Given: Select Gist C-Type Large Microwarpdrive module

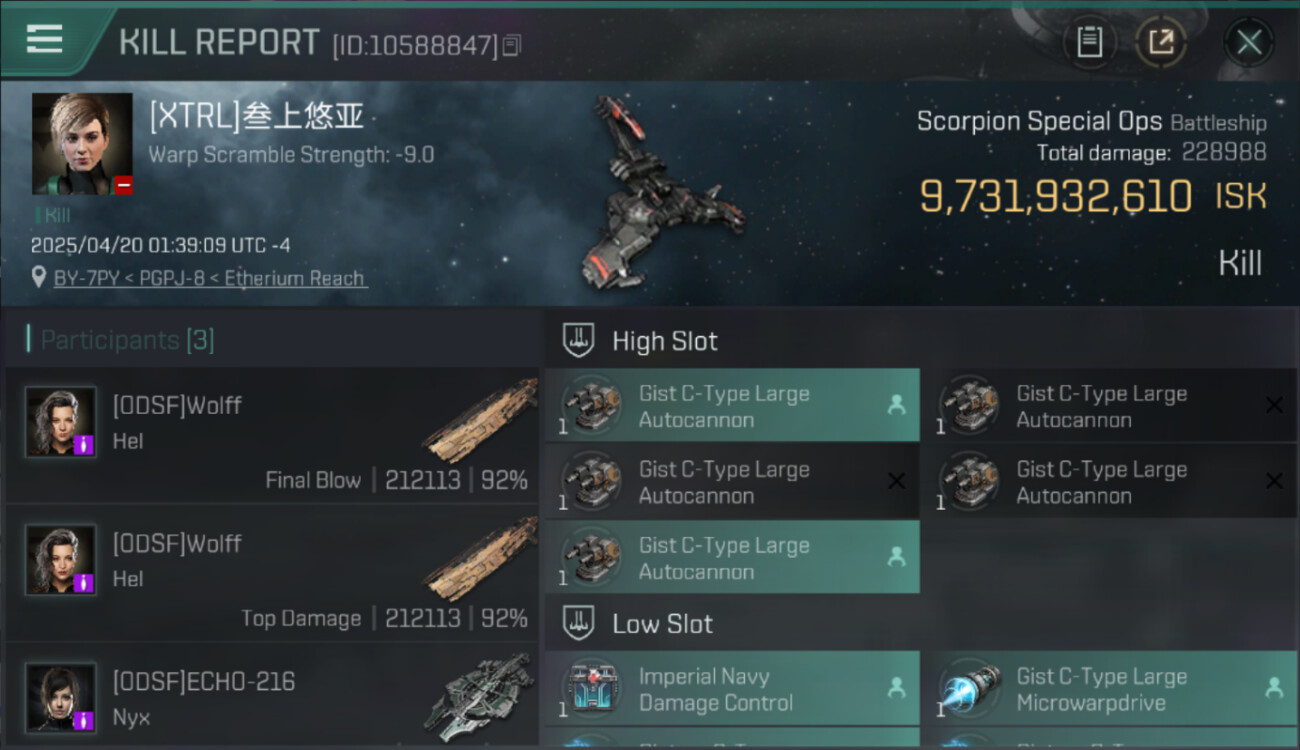Looking at the screenshot, I should pos(1110,689).
